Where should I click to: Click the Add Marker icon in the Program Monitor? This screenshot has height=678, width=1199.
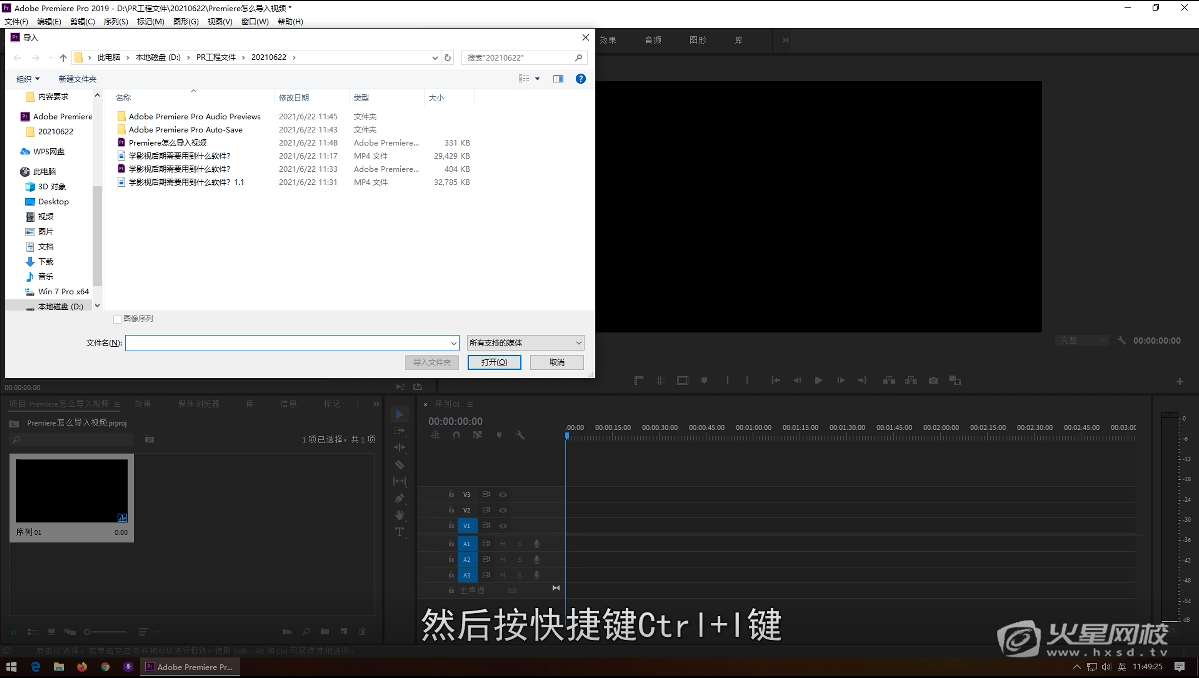[704, 381]
